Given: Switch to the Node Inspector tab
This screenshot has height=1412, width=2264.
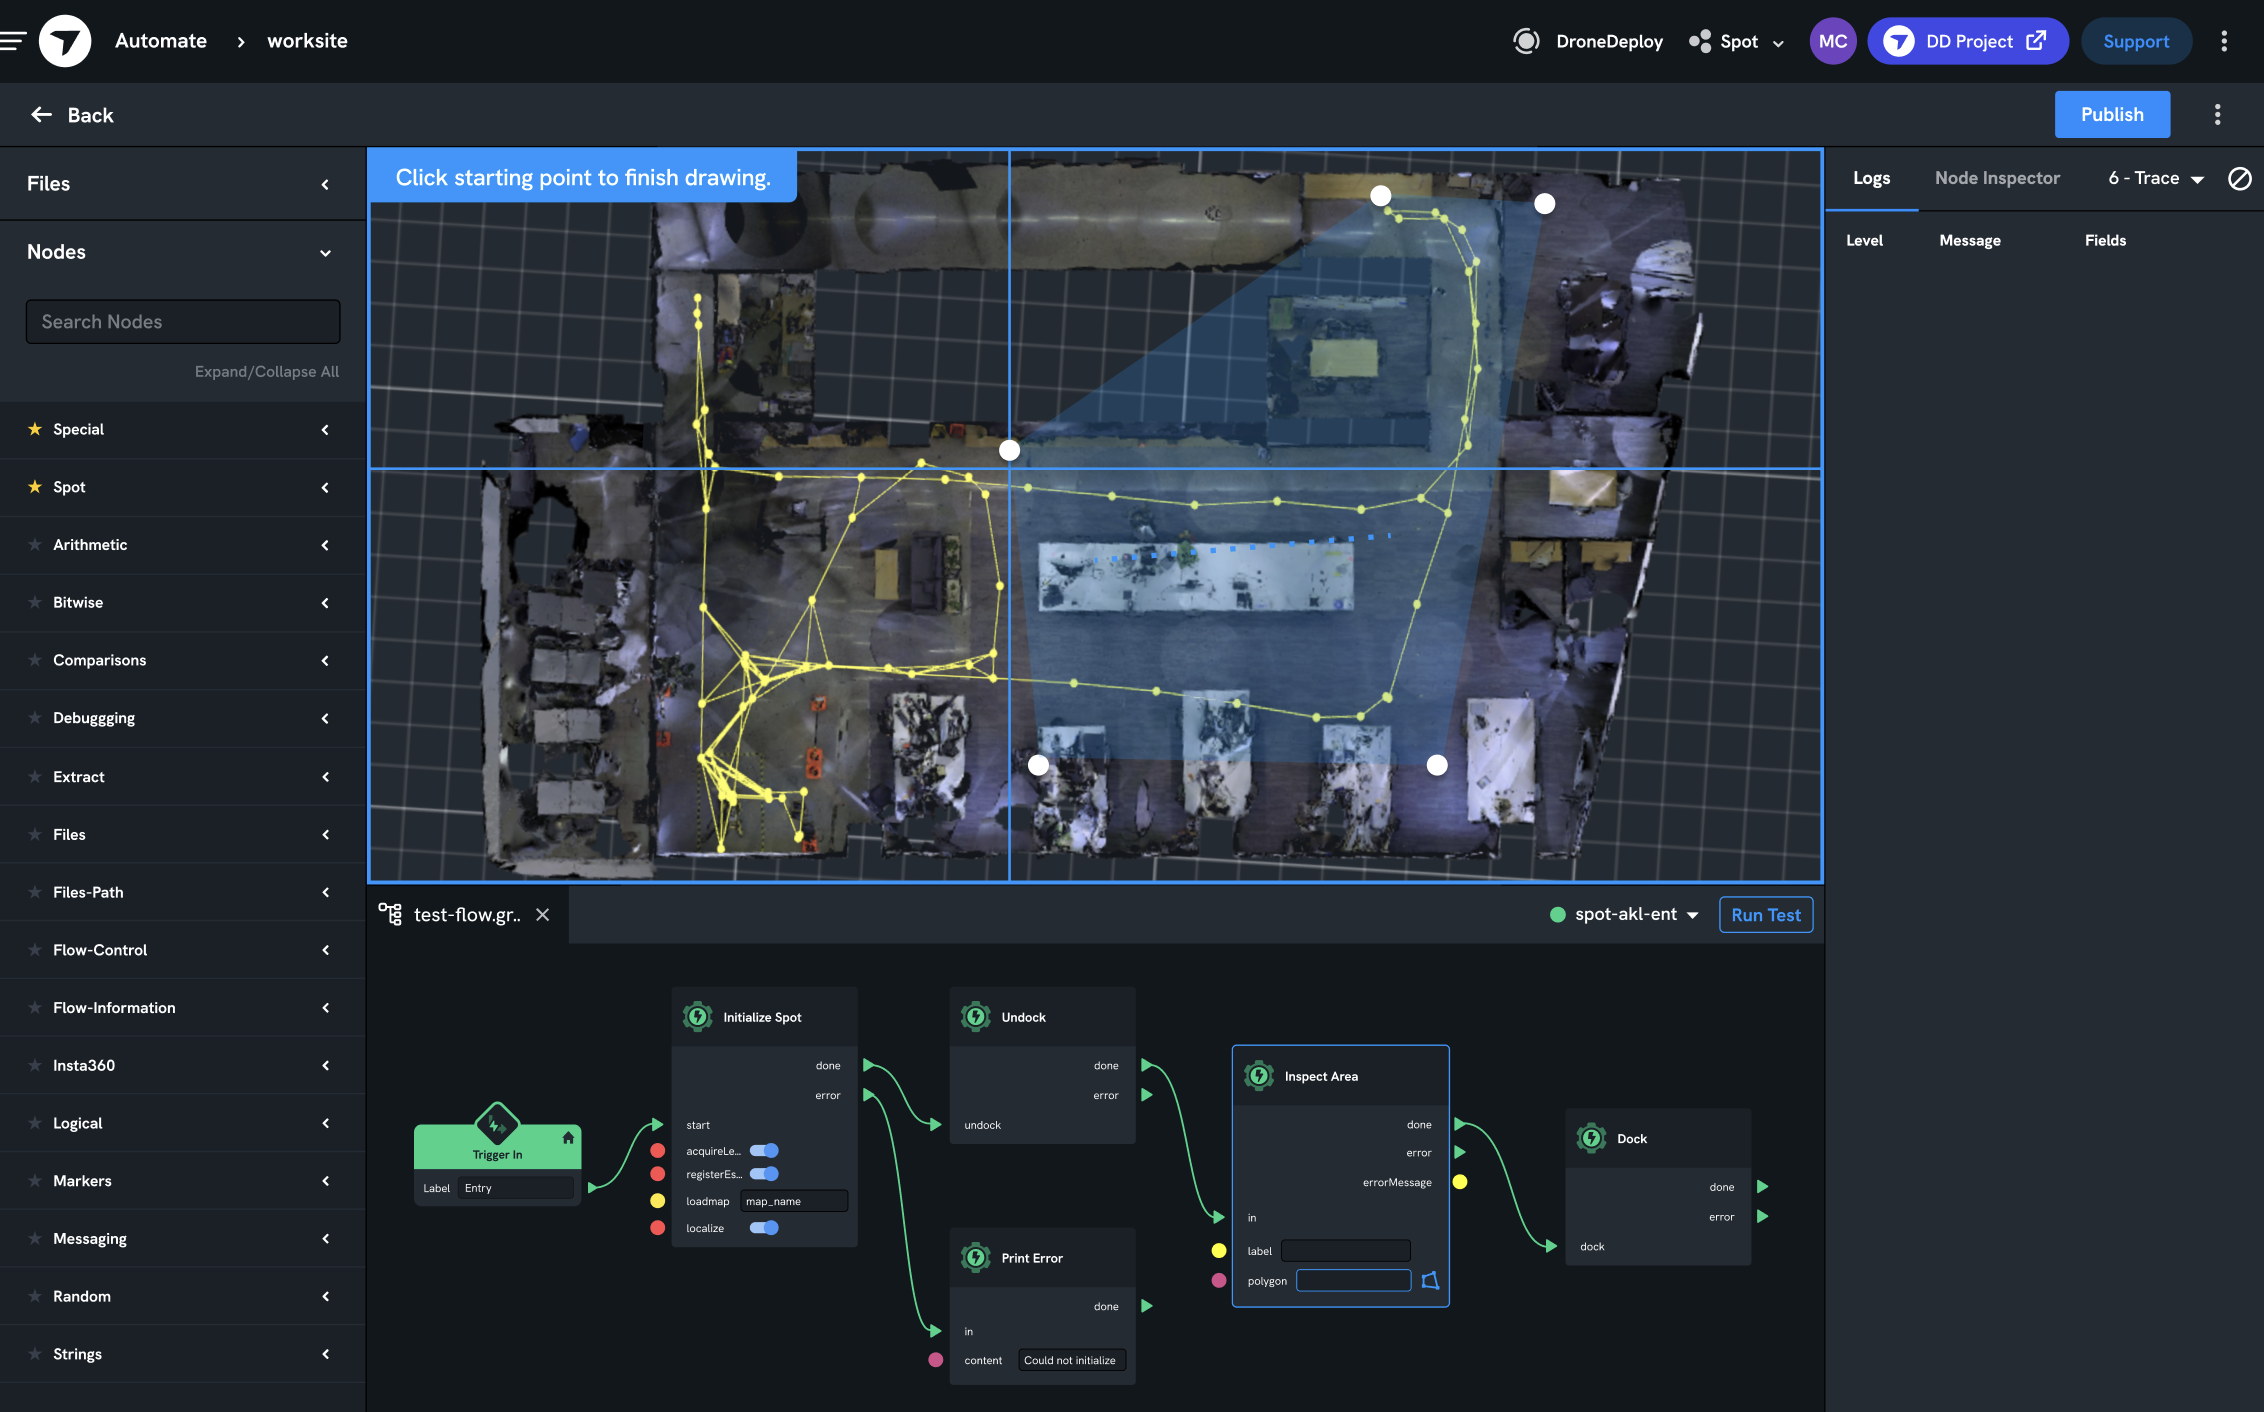Looking at the screenshot, I should 1997,178.
